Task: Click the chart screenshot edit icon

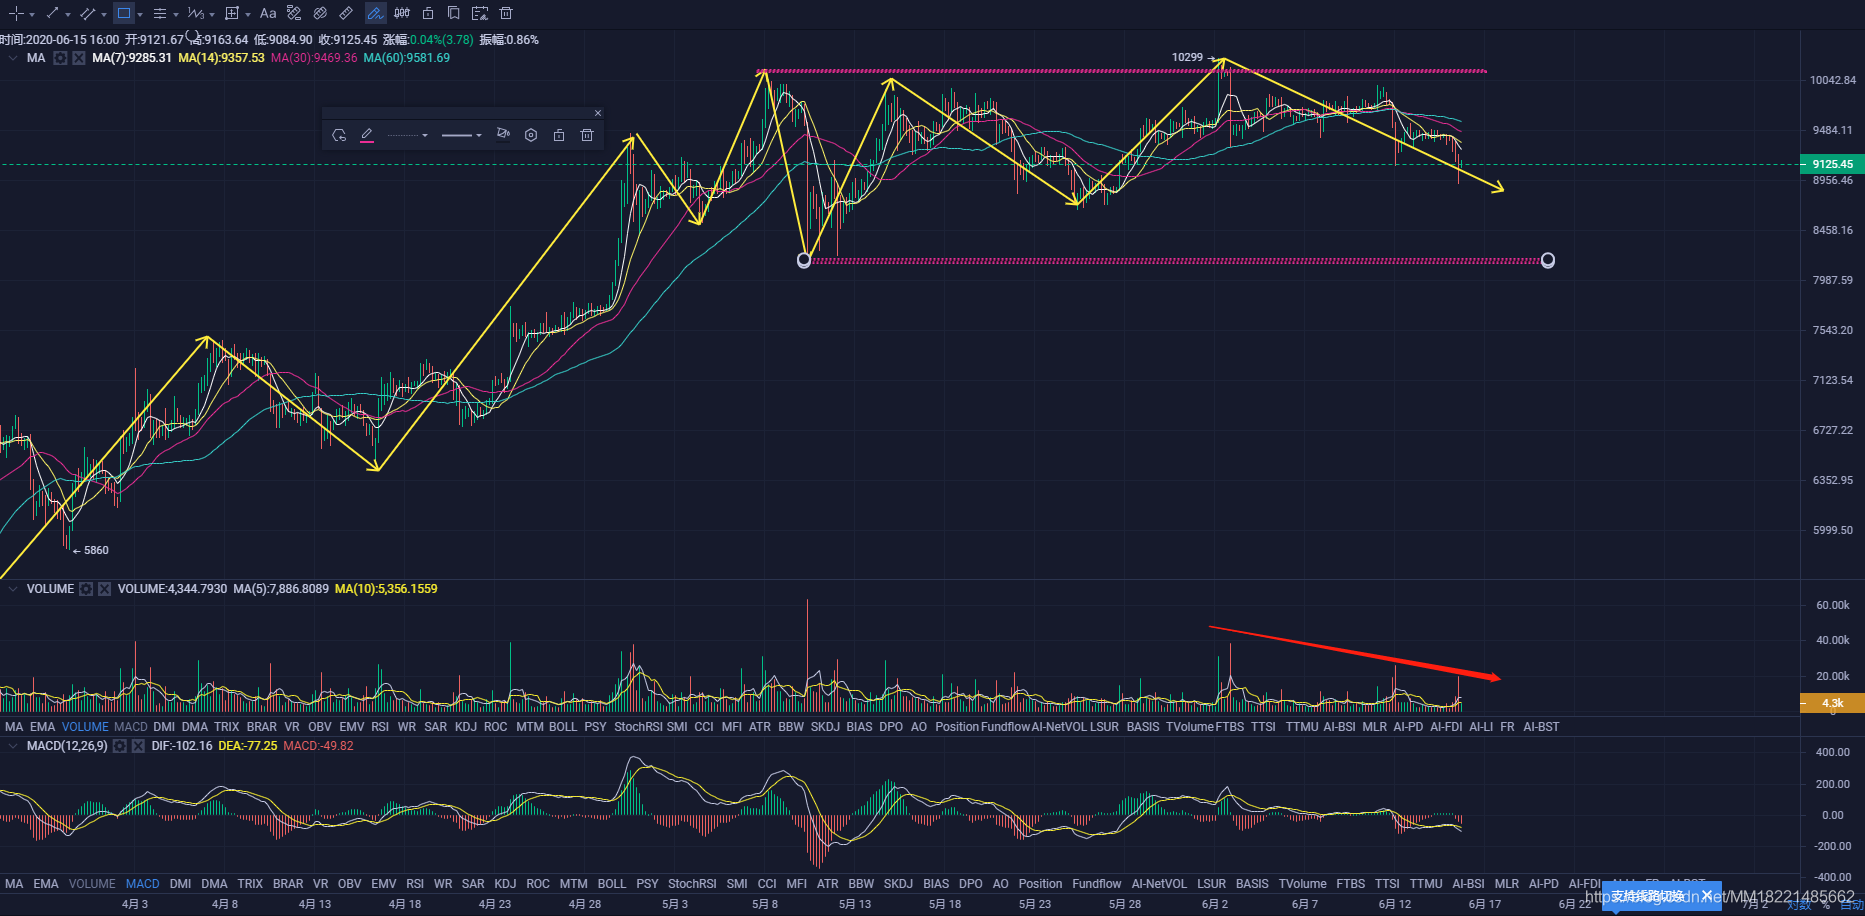Action: pyautogui.click(x=480, y=13)
